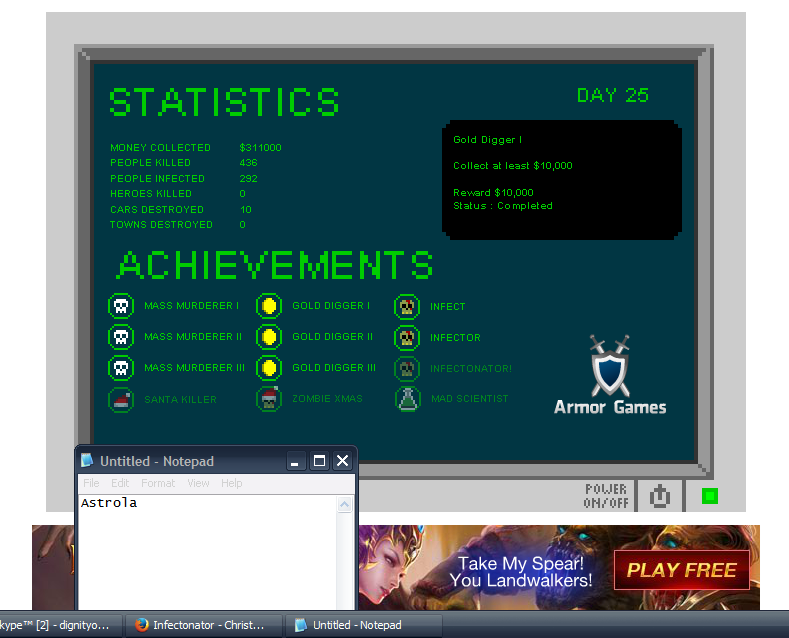Viewport: 789px width, 638px height.
Task: Click the PEOPLE INFECTED value 292
Action: click(249, 179)
